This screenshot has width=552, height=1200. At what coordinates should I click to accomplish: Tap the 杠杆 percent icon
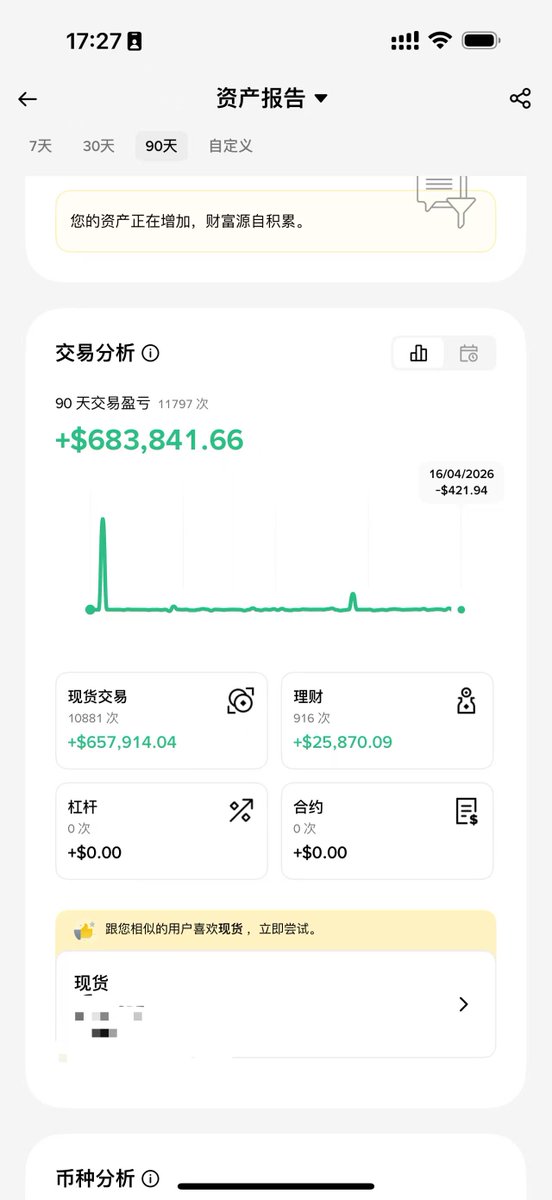coord(240,811)
